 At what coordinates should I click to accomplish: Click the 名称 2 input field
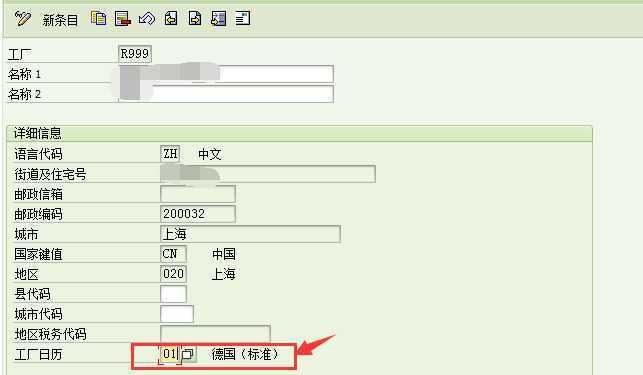226,94
